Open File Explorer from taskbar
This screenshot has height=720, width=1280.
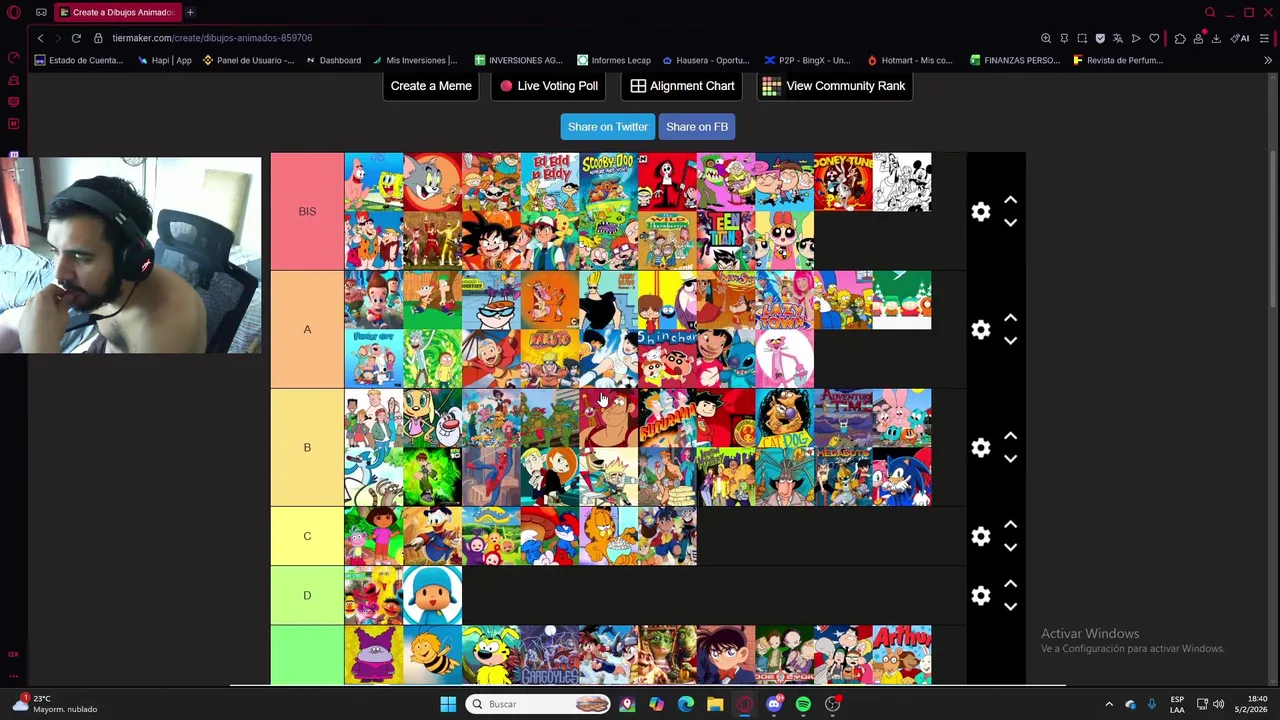tap(715, 704)
